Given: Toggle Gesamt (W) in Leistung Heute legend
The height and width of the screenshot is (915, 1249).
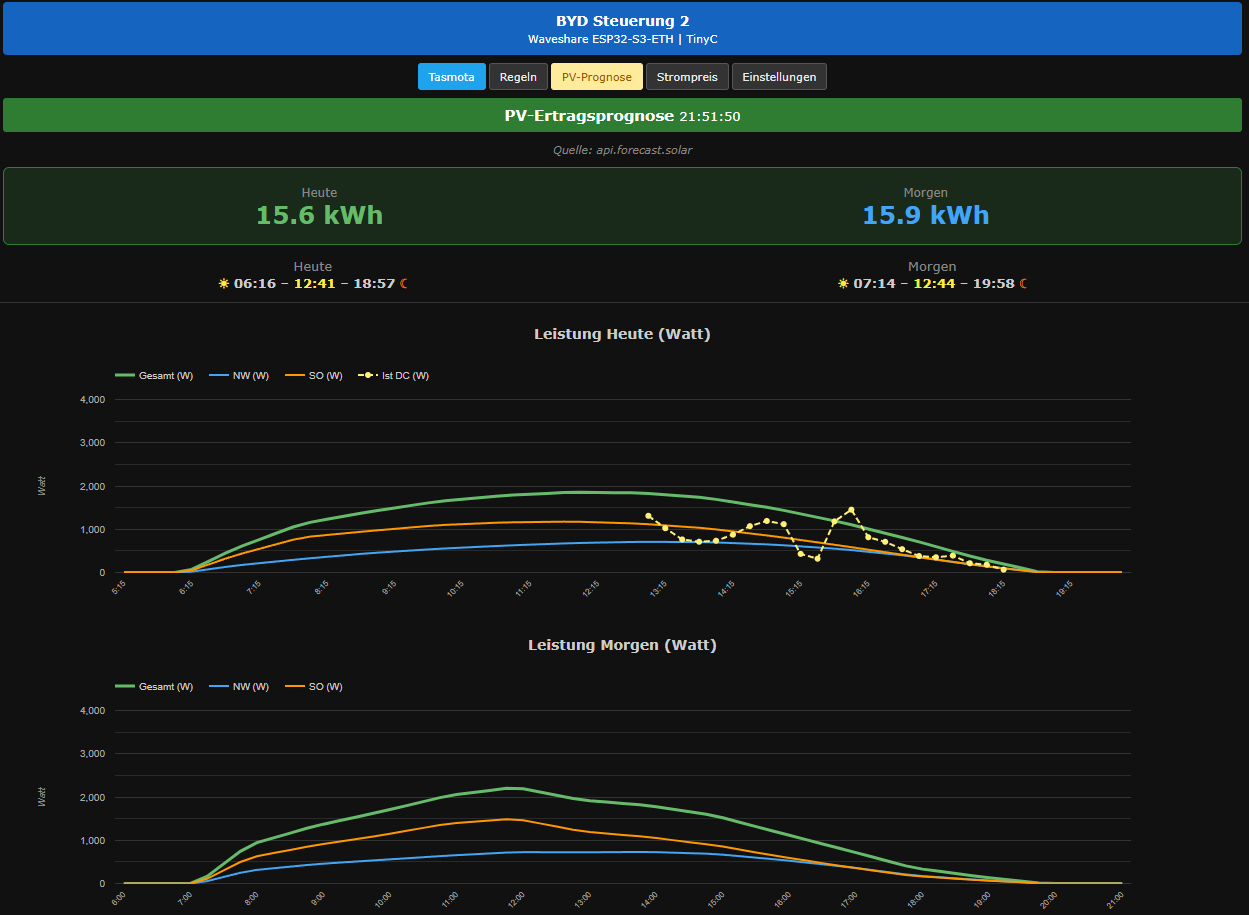Looking at the screenshot, I should [155, 376].
